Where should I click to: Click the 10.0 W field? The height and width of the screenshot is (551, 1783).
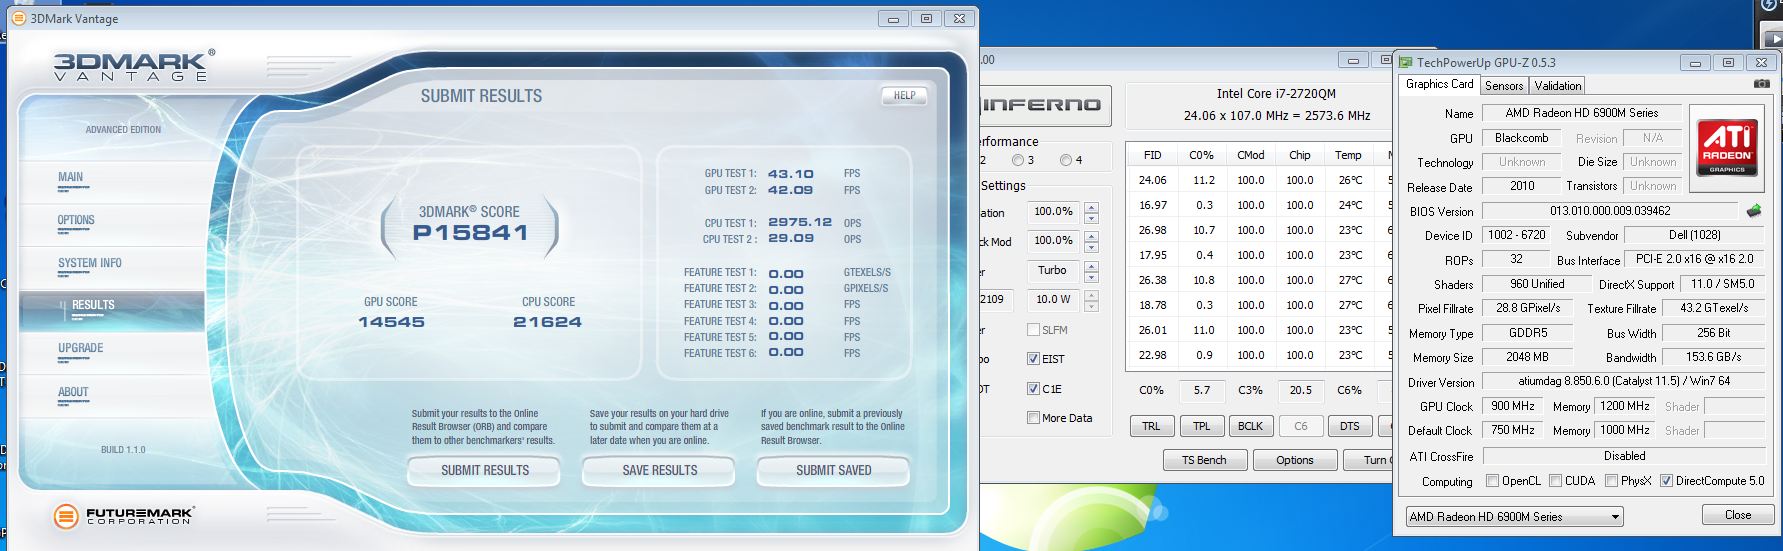point(1053,299)
